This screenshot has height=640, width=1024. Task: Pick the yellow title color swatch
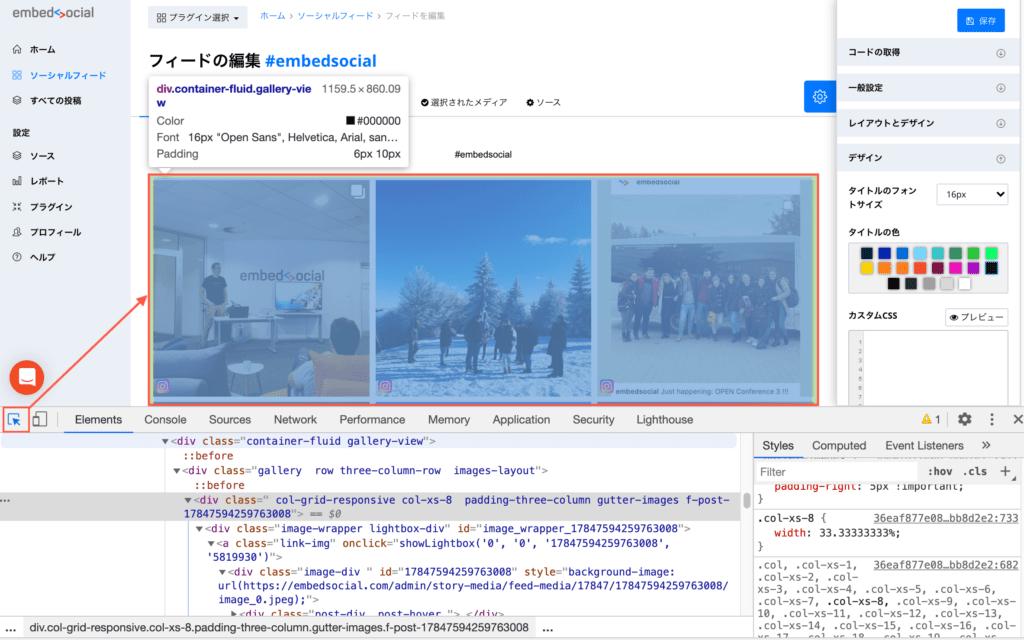[x=867, y=268]
